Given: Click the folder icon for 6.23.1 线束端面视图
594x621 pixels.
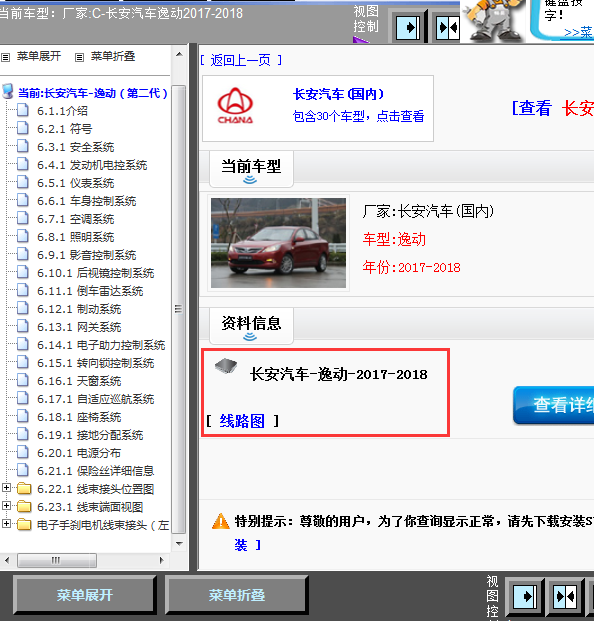Looking at the screenshot, I should 24,507.
